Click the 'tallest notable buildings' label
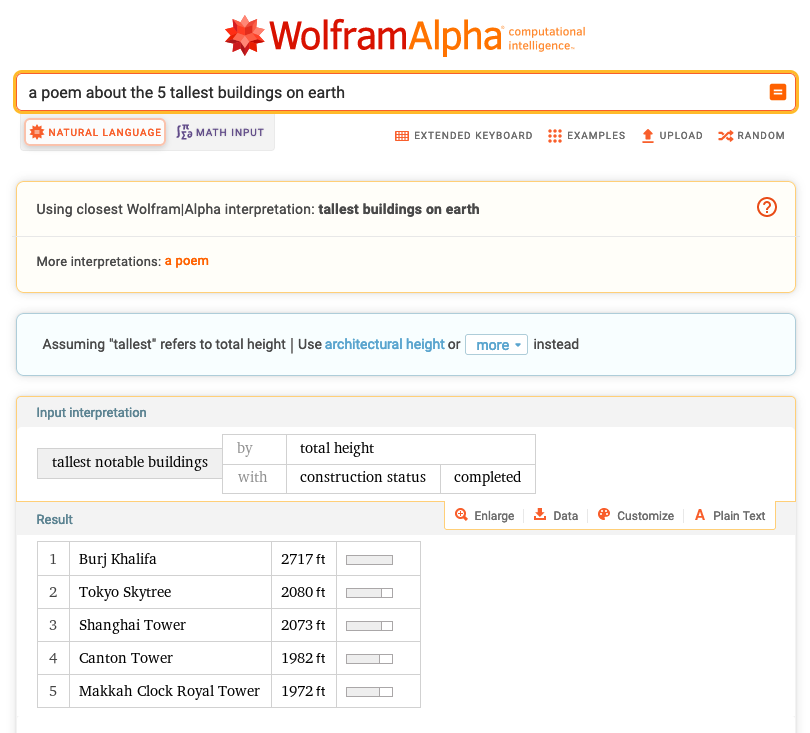810x733 pixels. [x=130, y=463]
